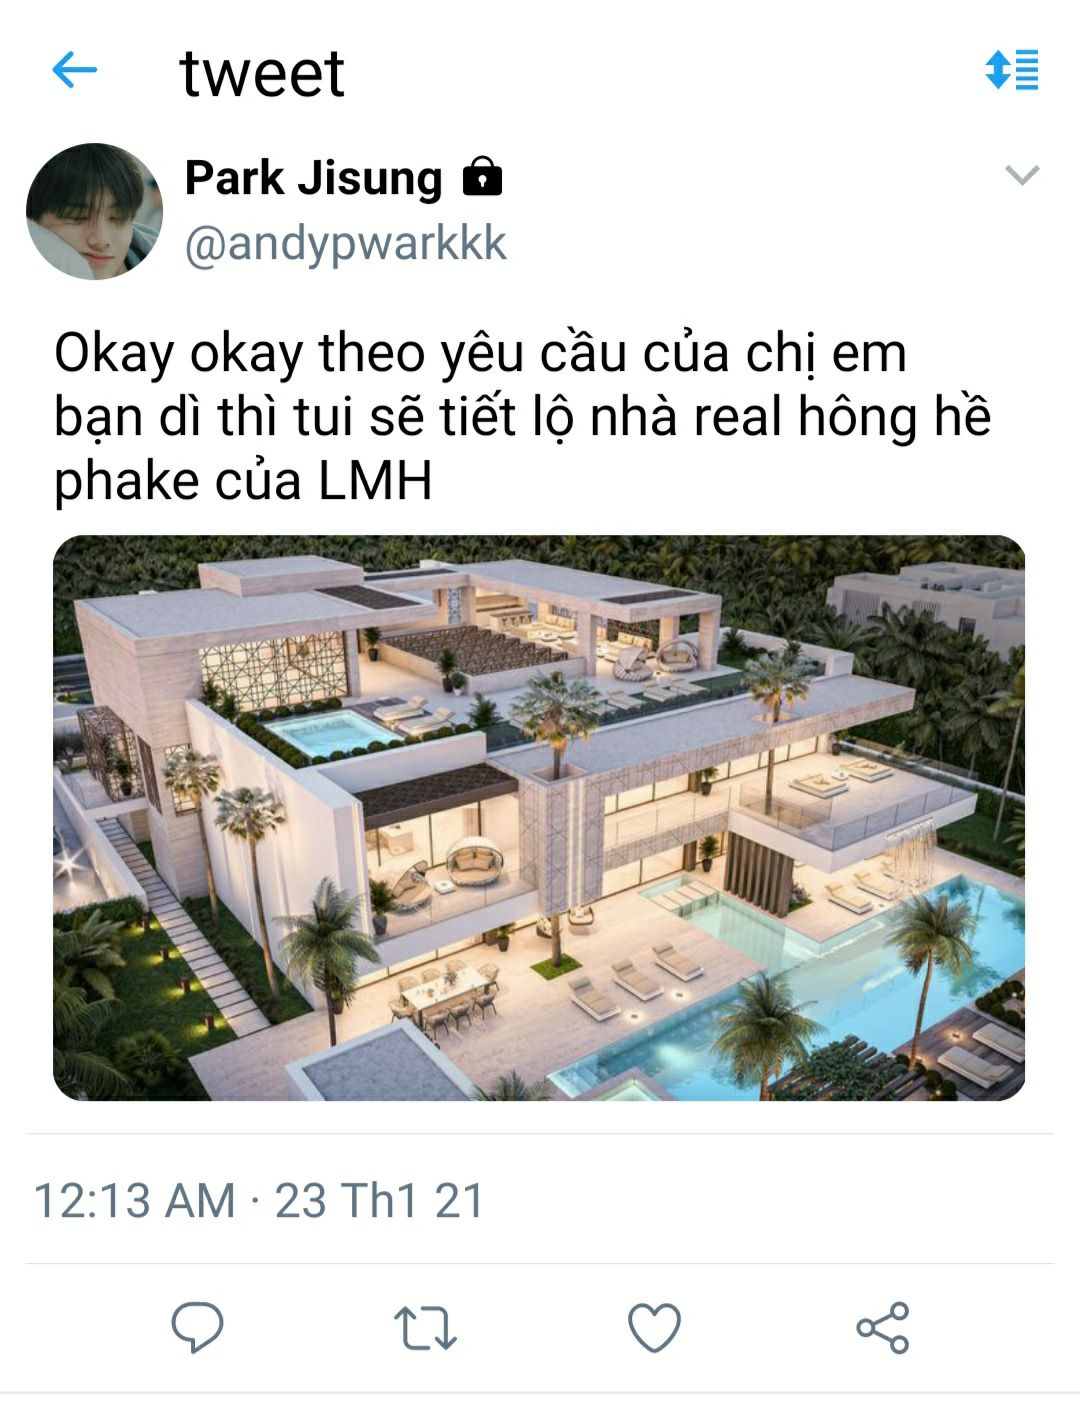Open the Park Jisung display name

point(313,178)
